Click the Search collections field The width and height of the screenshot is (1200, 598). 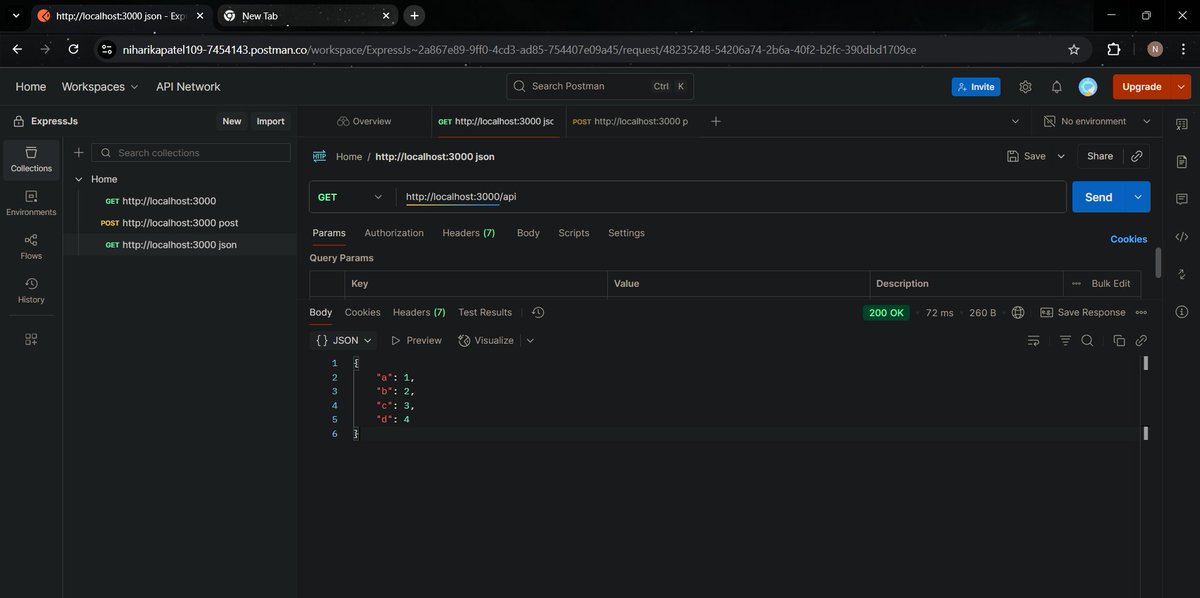pyautogui.click(x=191, y=153)
